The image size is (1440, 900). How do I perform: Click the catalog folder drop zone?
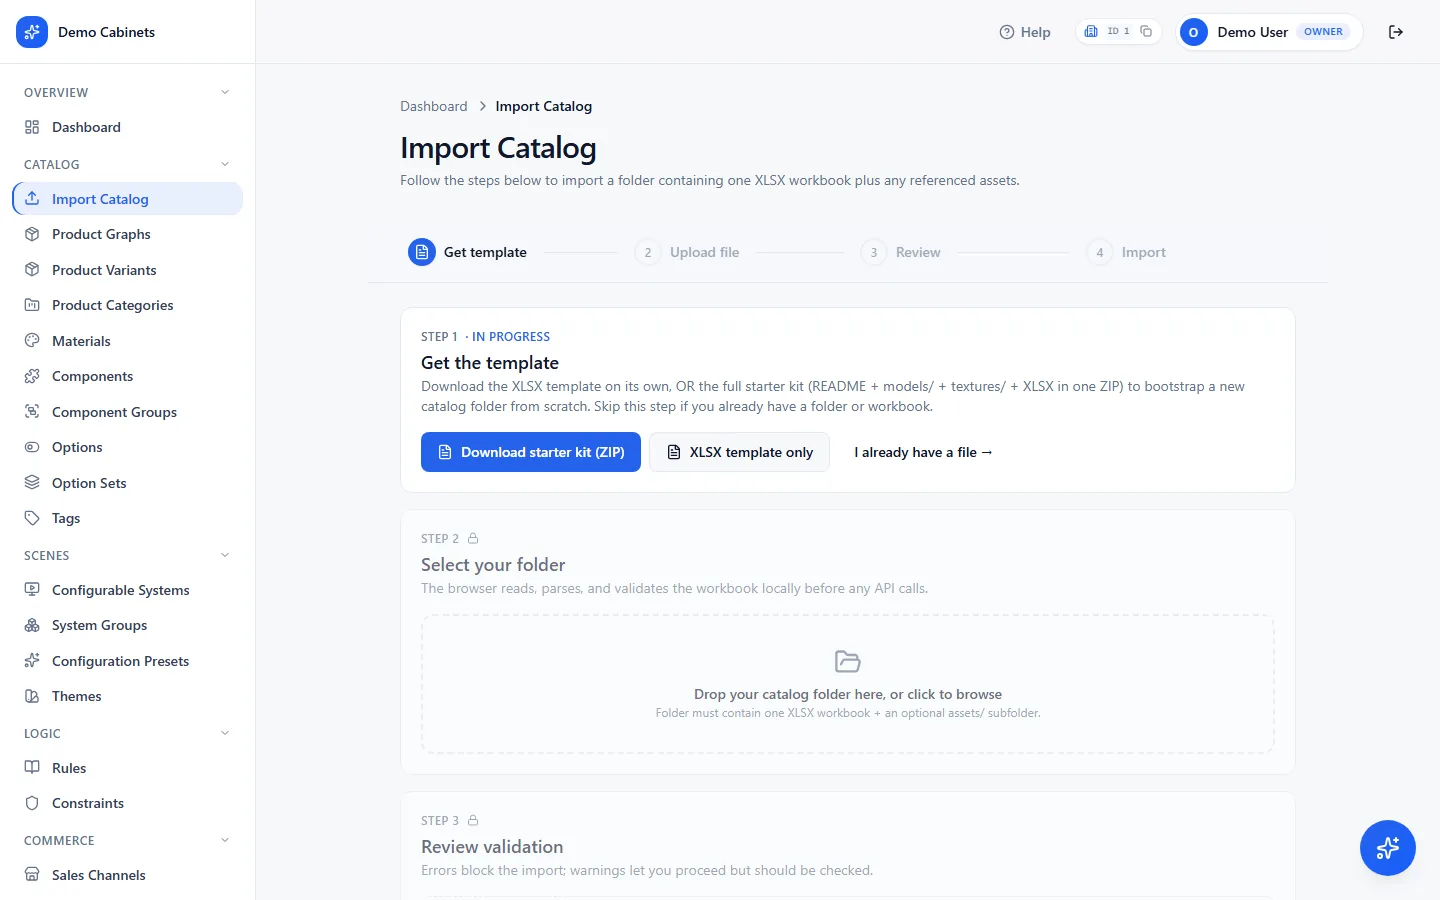tap(848, 684)
